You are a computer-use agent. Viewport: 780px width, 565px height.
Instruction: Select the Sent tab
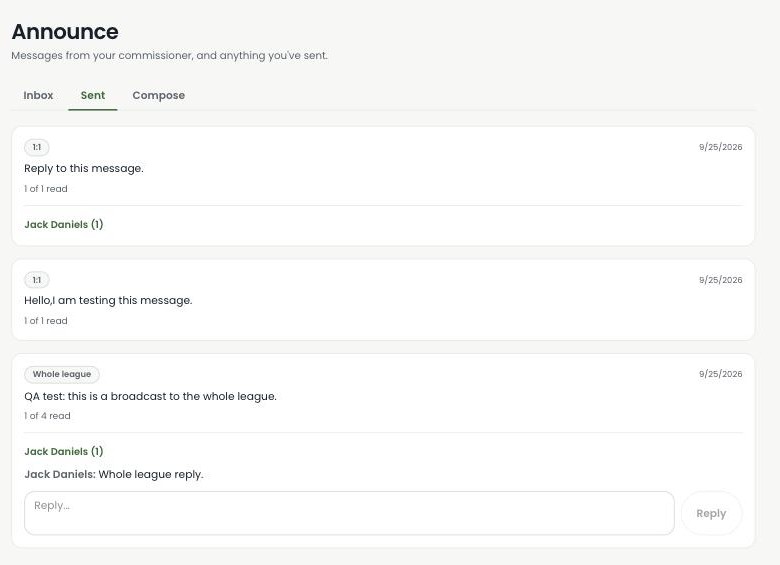click(x=93, y=95)
